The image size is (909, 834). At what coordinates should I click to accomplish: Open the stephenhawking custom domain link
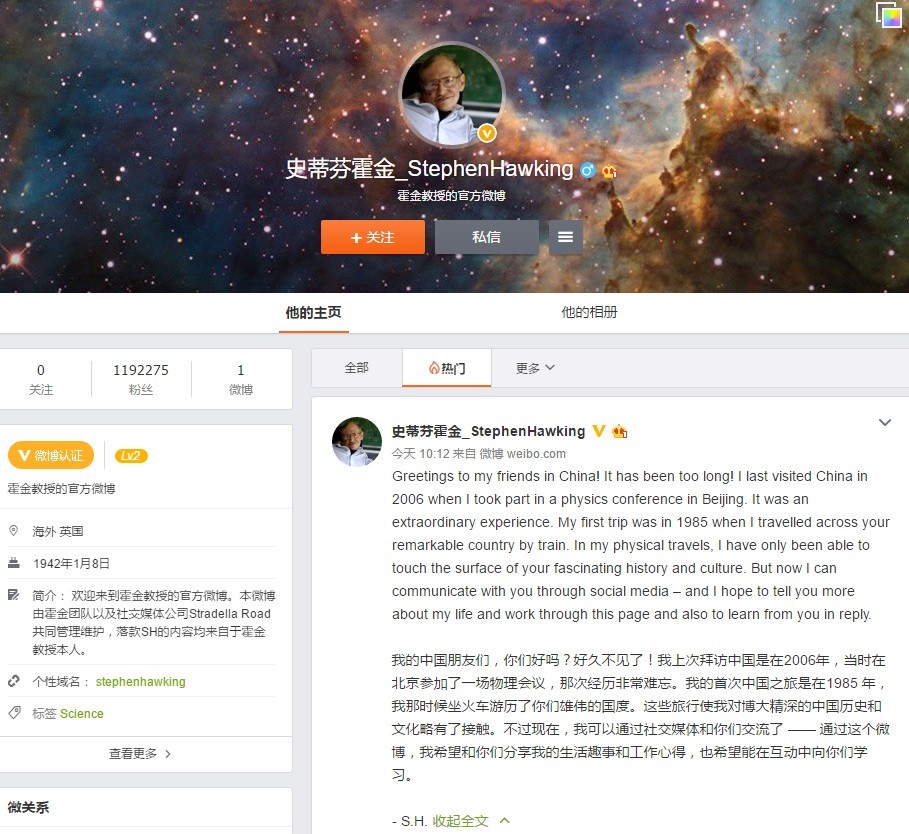(x=141, y=682)
